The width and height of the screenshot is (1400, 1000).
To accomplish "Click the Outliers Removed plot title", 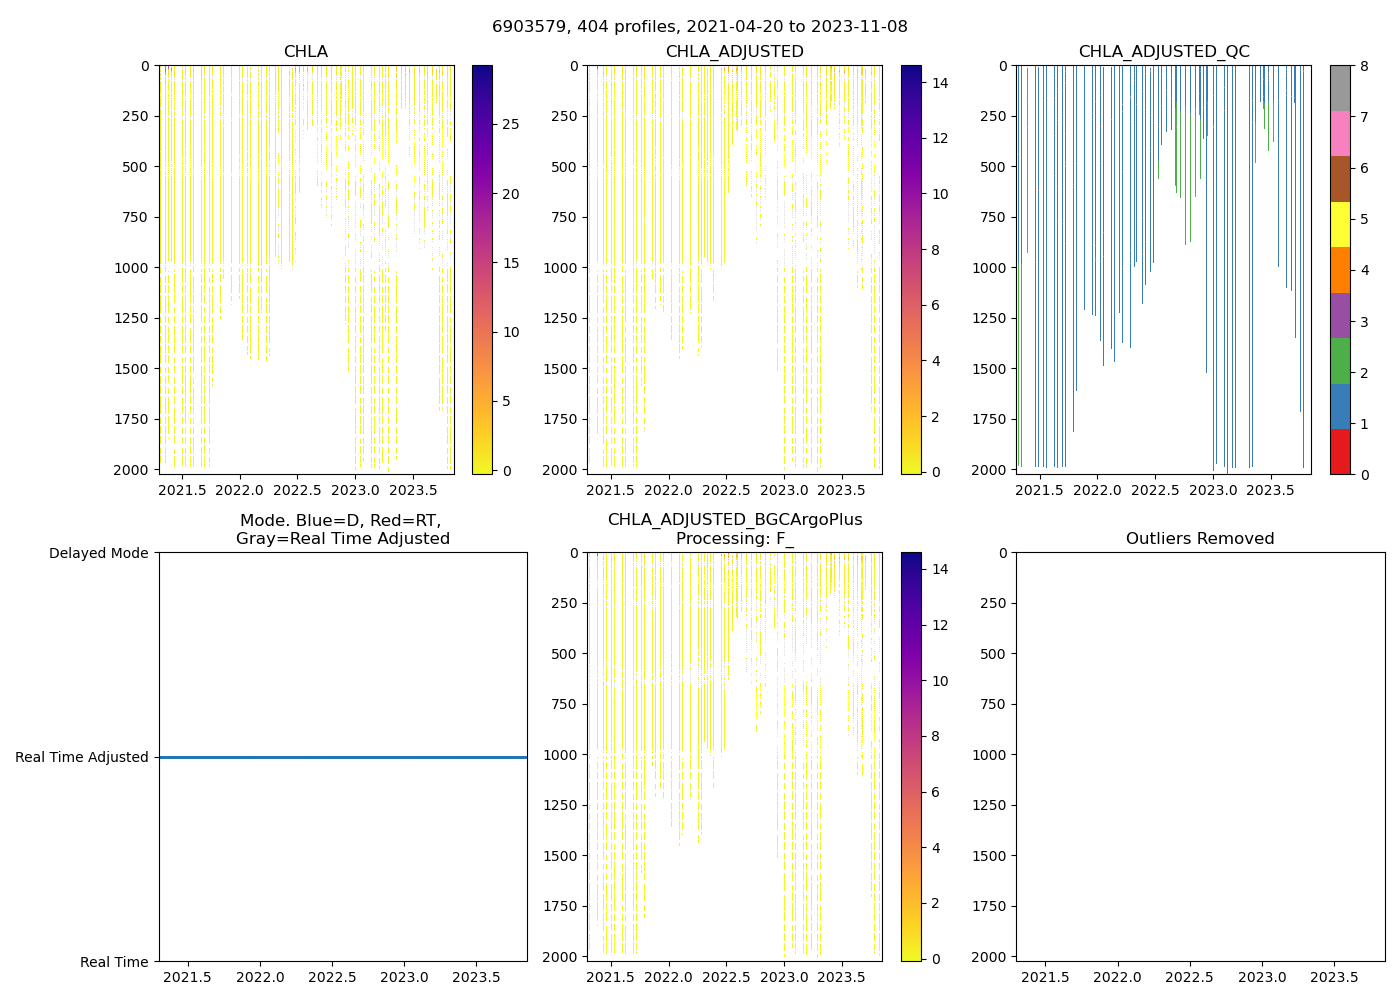I will click(x=1199, y=539).
